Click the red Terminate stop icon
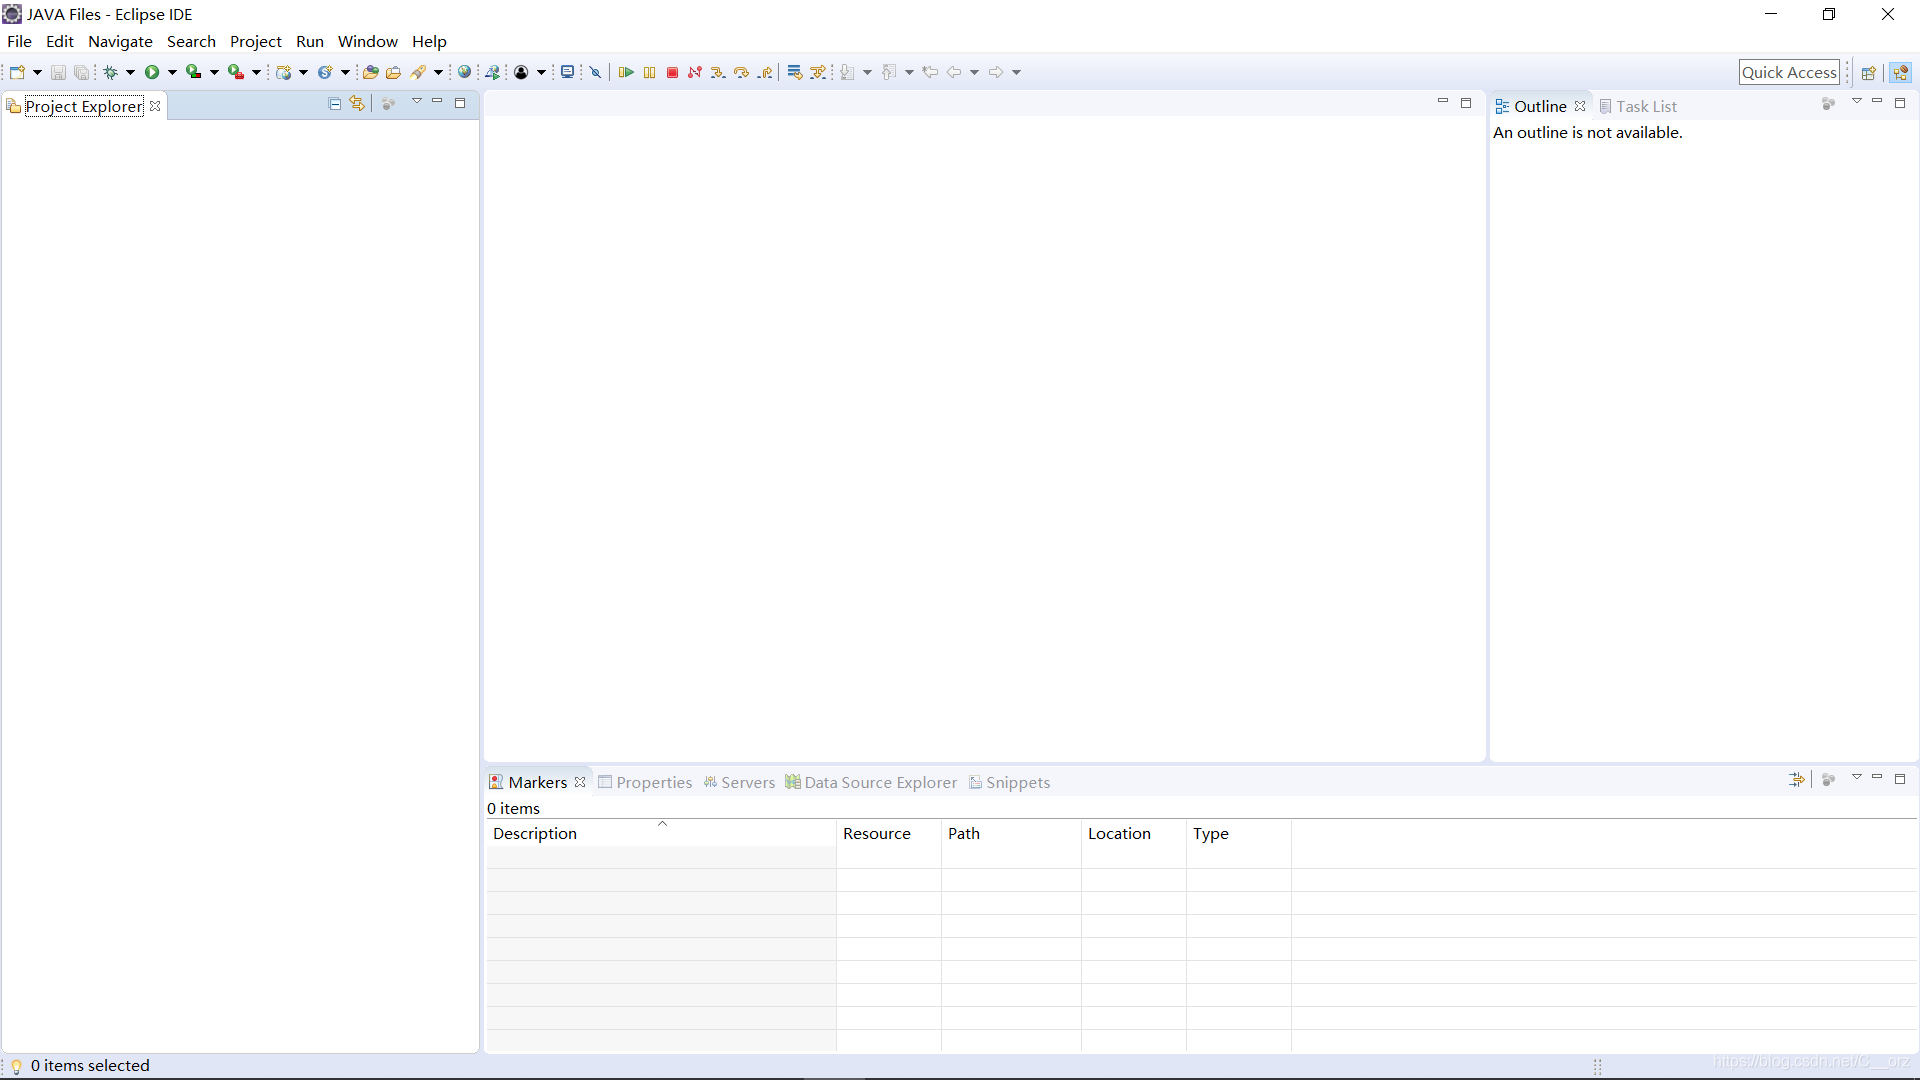The image size is (1920, 1080). point(672,72)
